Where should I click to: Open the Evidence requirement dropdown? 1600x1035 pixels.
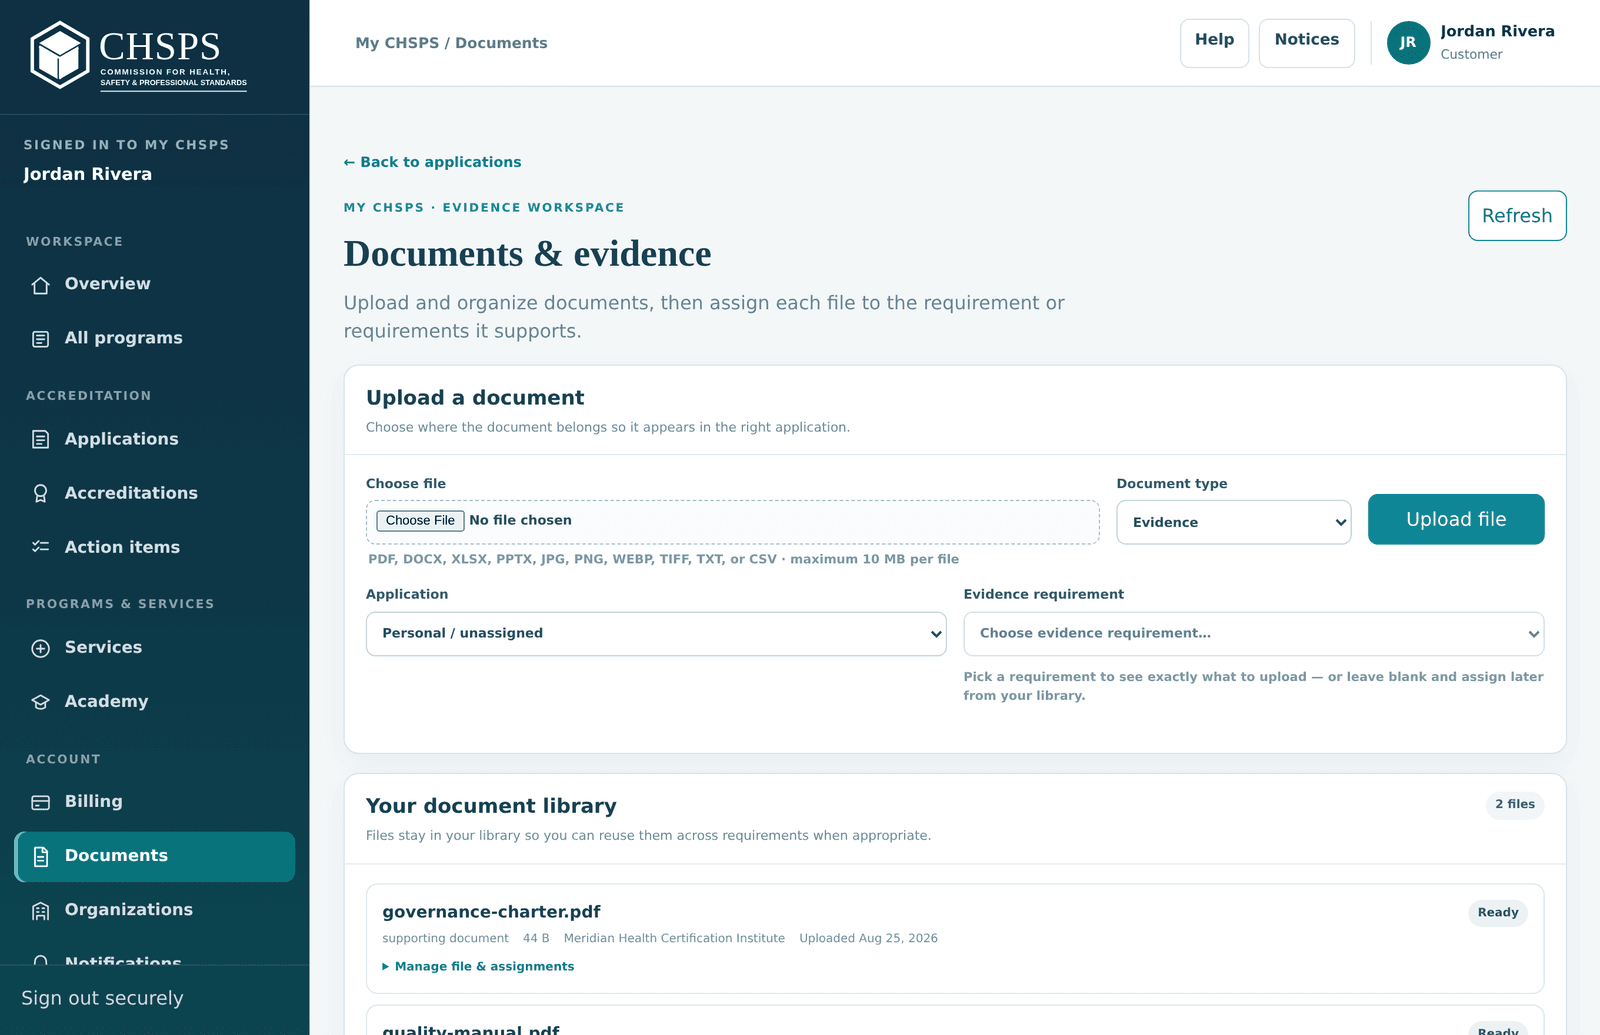1254,634
